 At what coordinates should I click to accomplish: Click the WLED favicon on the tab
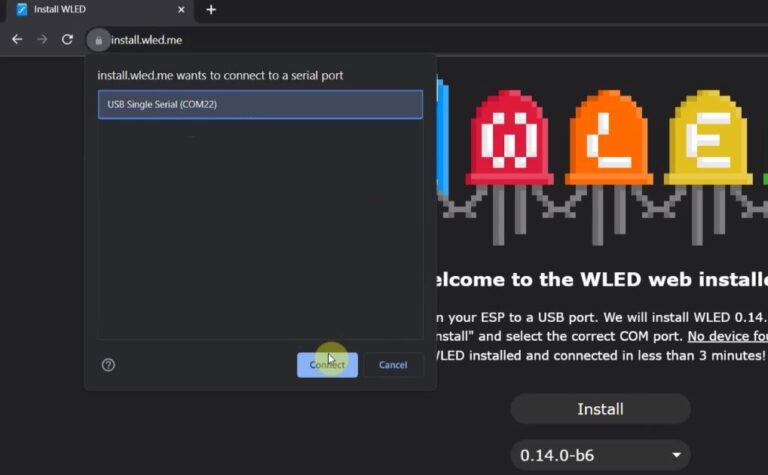tap(22, 10)
